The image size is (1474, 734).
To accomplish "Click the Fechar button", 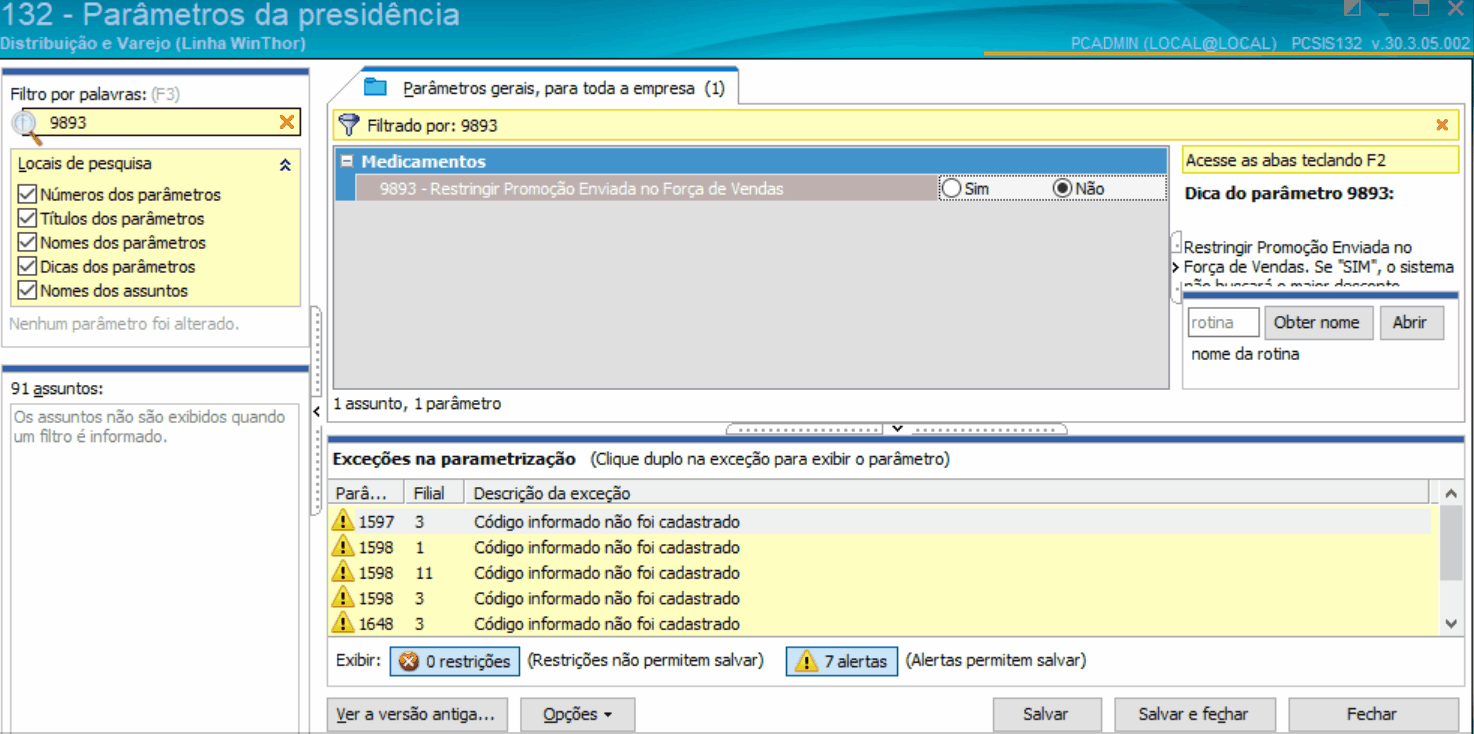I will click(1372, 714).
